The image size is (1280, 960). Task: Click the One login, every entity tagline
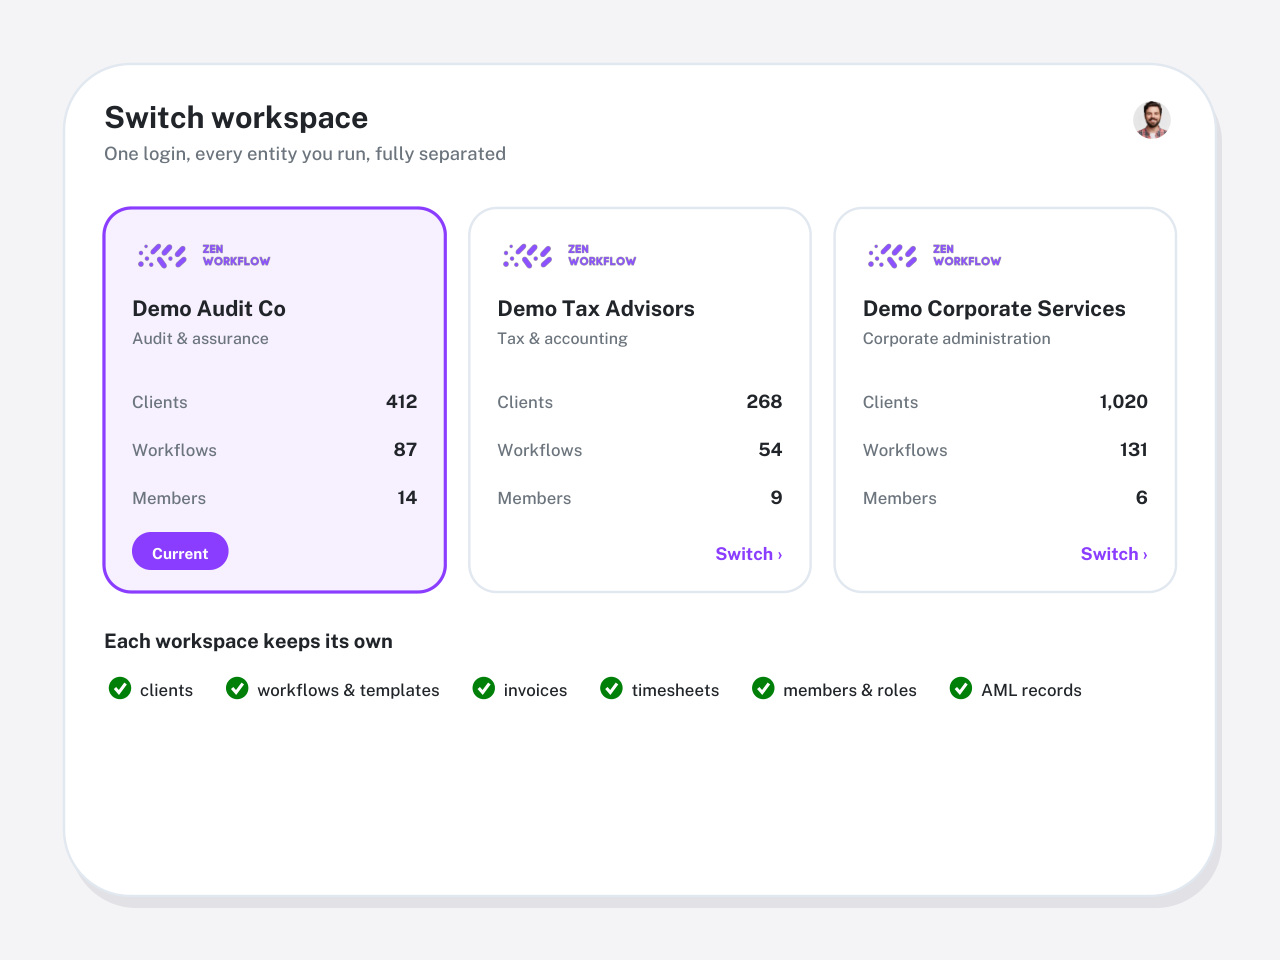click(305, 154)
